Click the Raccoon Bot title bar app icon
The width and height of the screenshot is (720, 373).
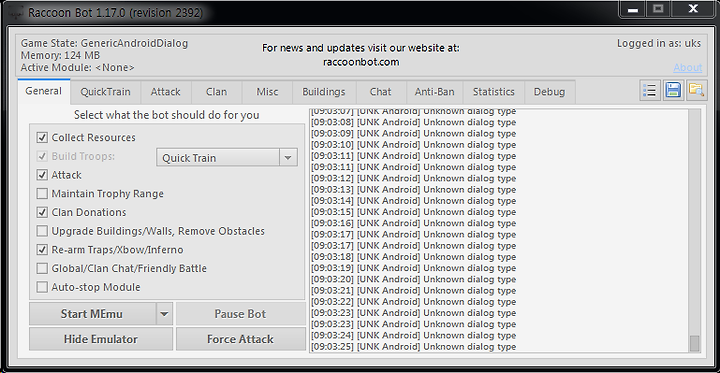17,12
